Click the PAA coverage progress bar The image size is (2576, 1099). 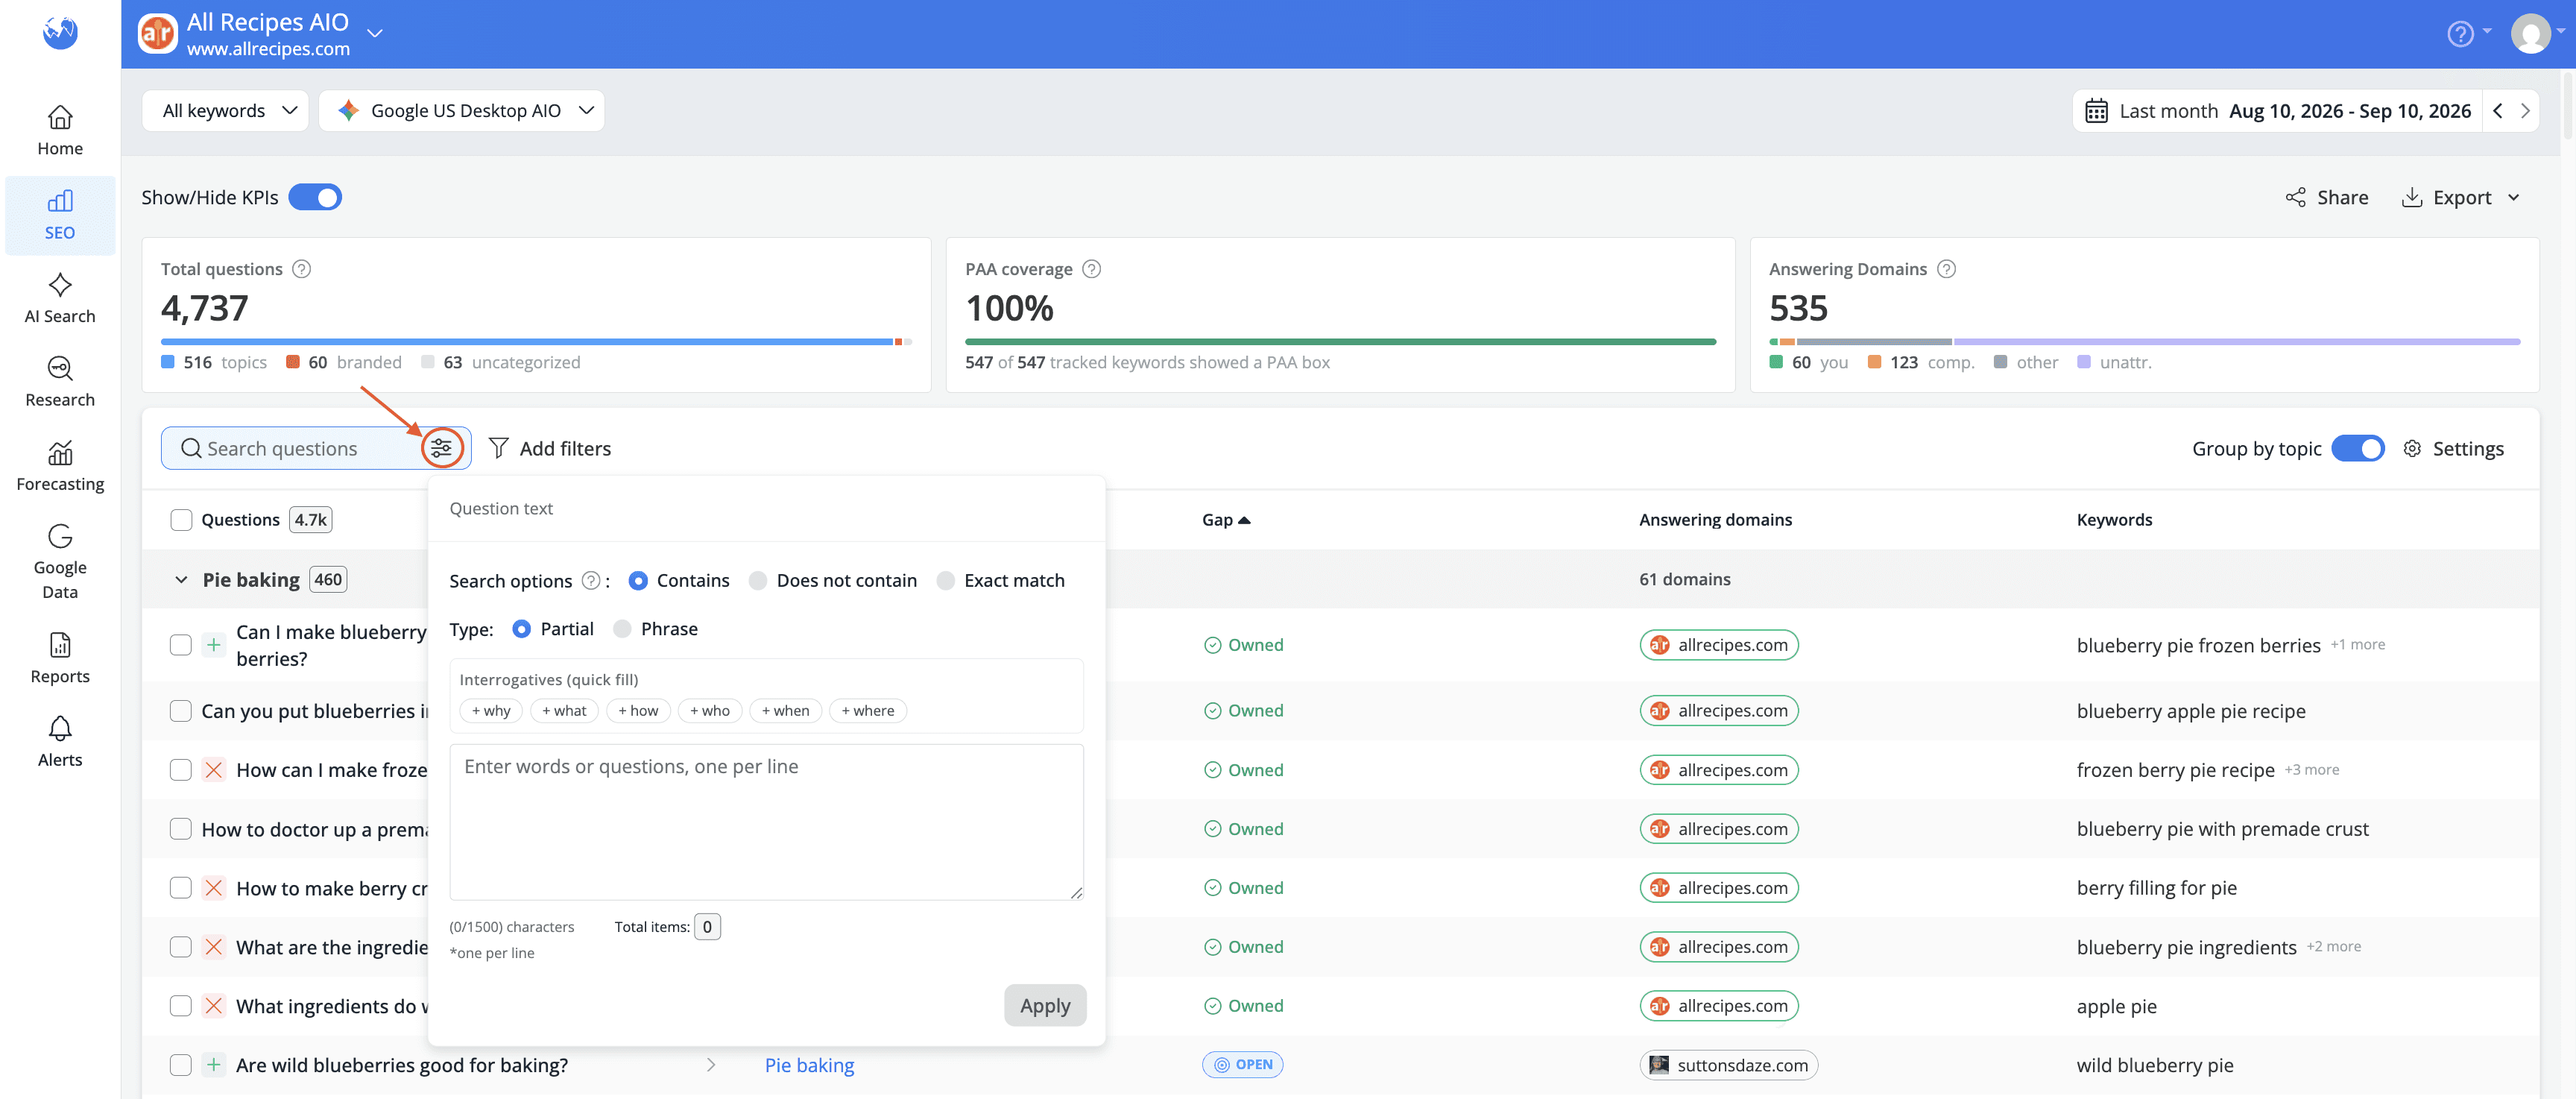pyautogui.click(x=1340, y=342)
